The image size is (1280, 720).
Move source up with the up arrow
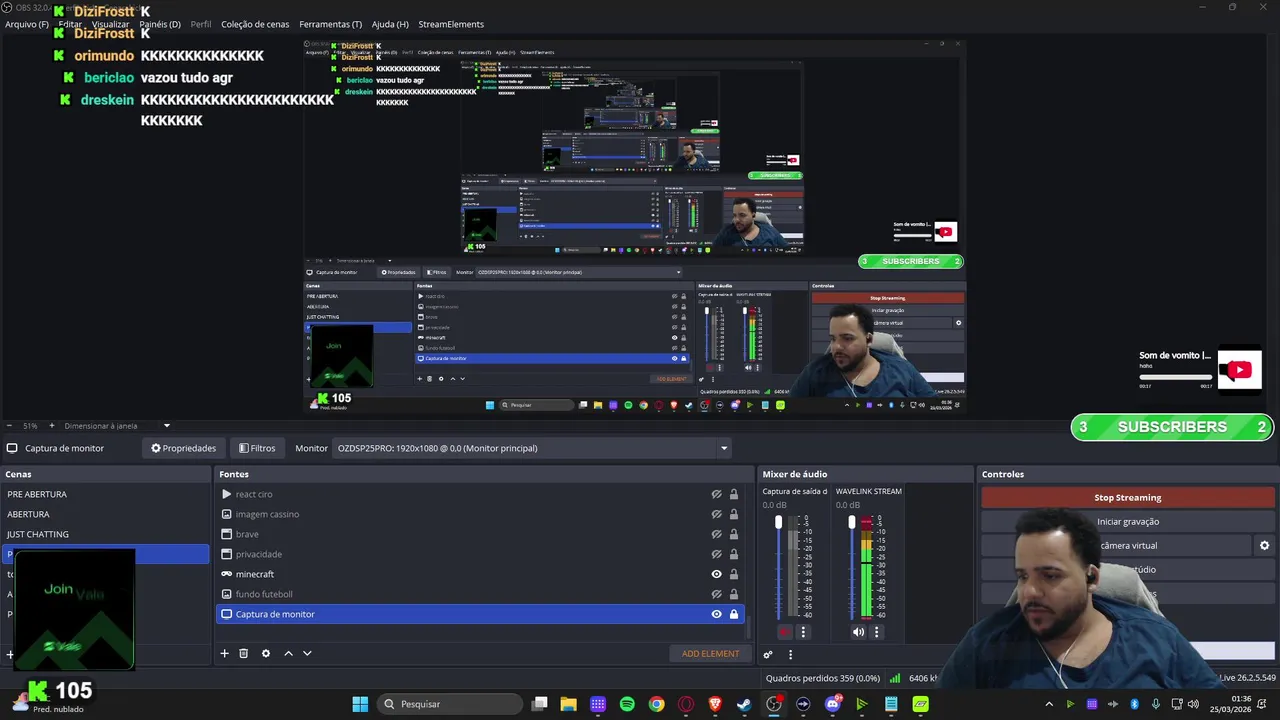(288, 653)
